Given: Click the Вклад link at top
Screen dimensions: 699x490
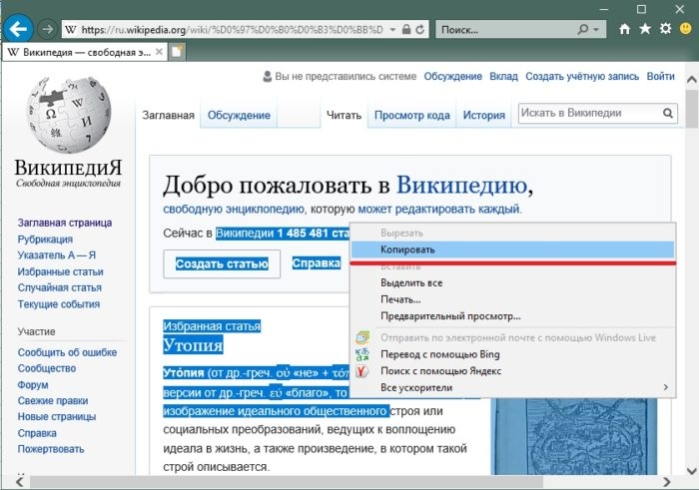Looking at the screenshot, I should pyautogui.click(x=503, y=77).
